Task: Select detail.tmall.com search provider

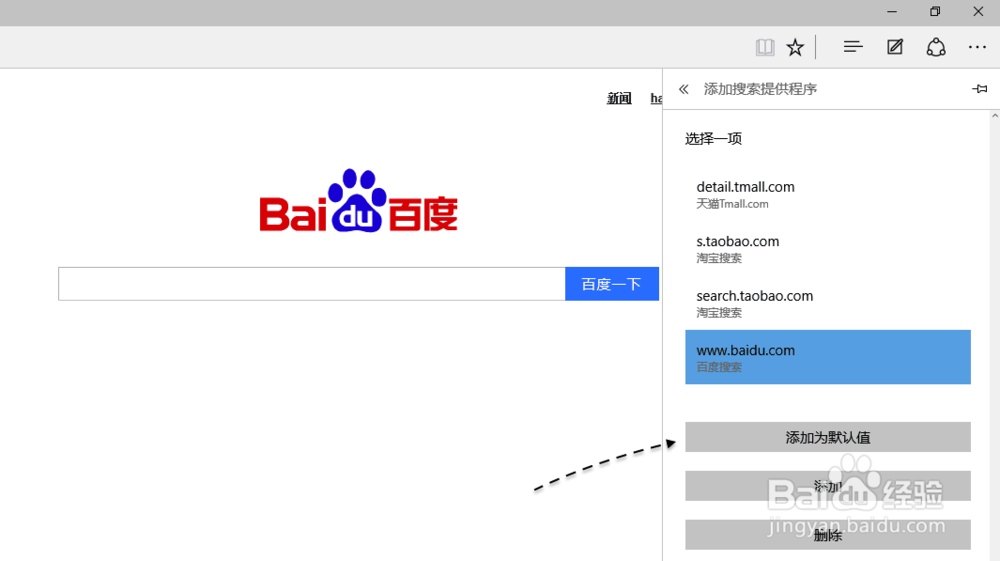Action: tap(828, 194)
